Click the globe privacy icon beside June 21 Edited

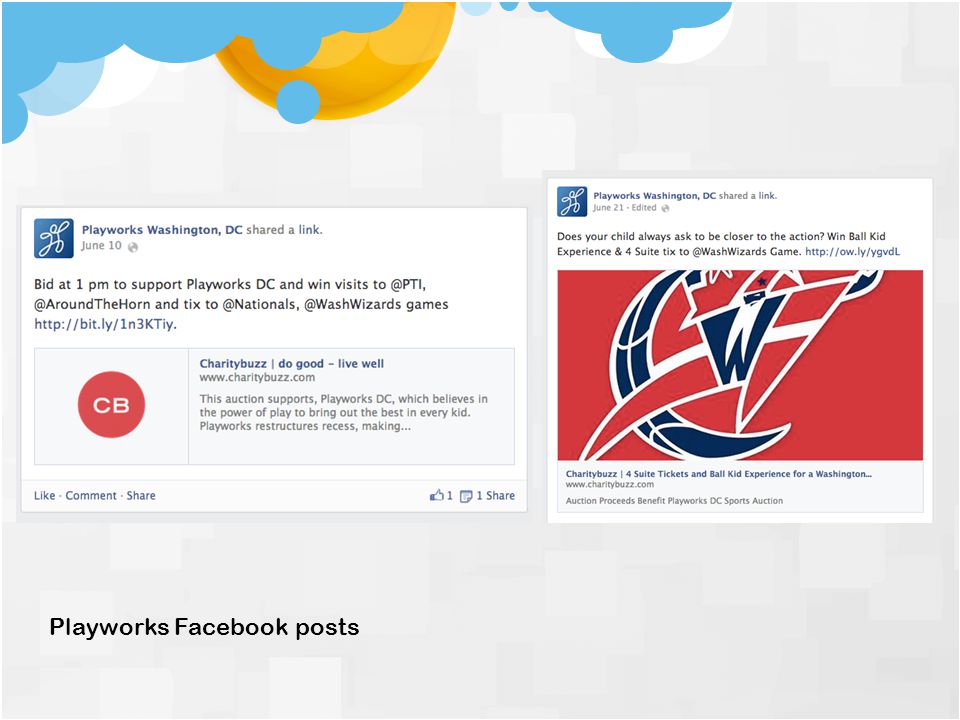pyautogui.click(x=666, y=208)
